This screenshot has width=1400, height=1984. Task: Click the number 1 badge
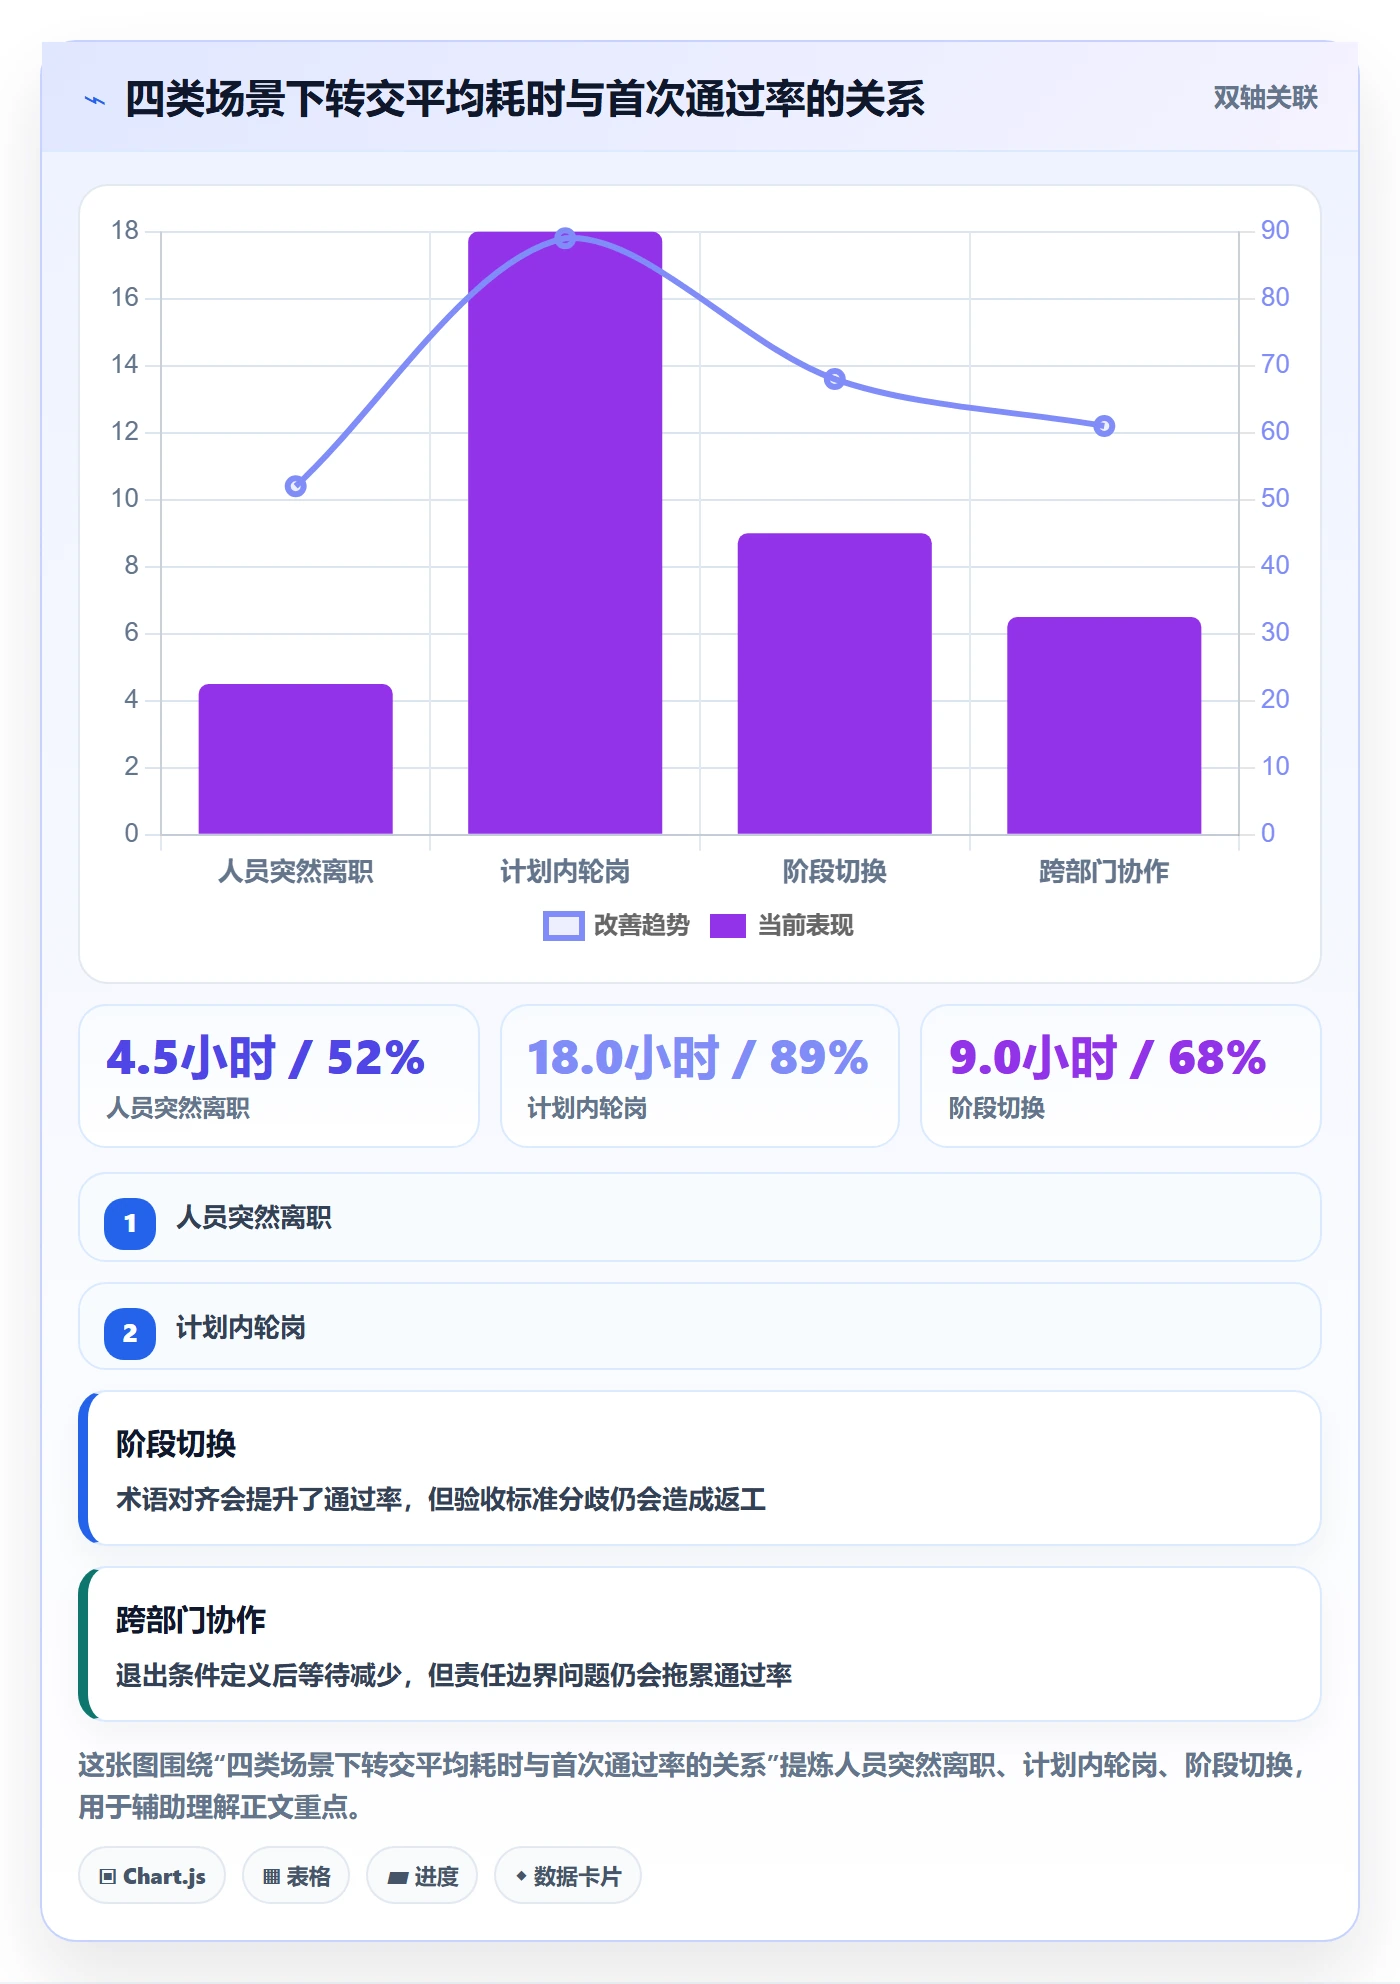tap(130, 1223)
